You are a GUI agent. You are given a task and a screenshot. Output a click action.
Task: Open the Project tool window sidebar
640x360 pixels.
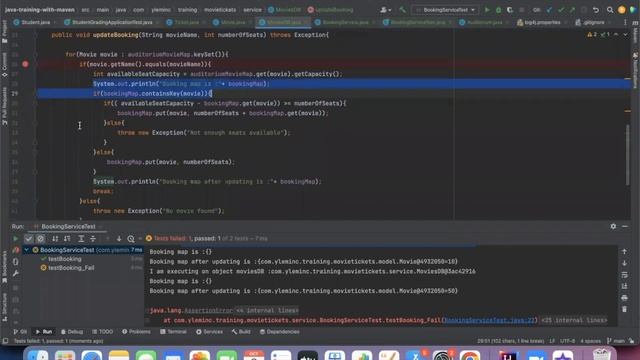click(4, 32)
